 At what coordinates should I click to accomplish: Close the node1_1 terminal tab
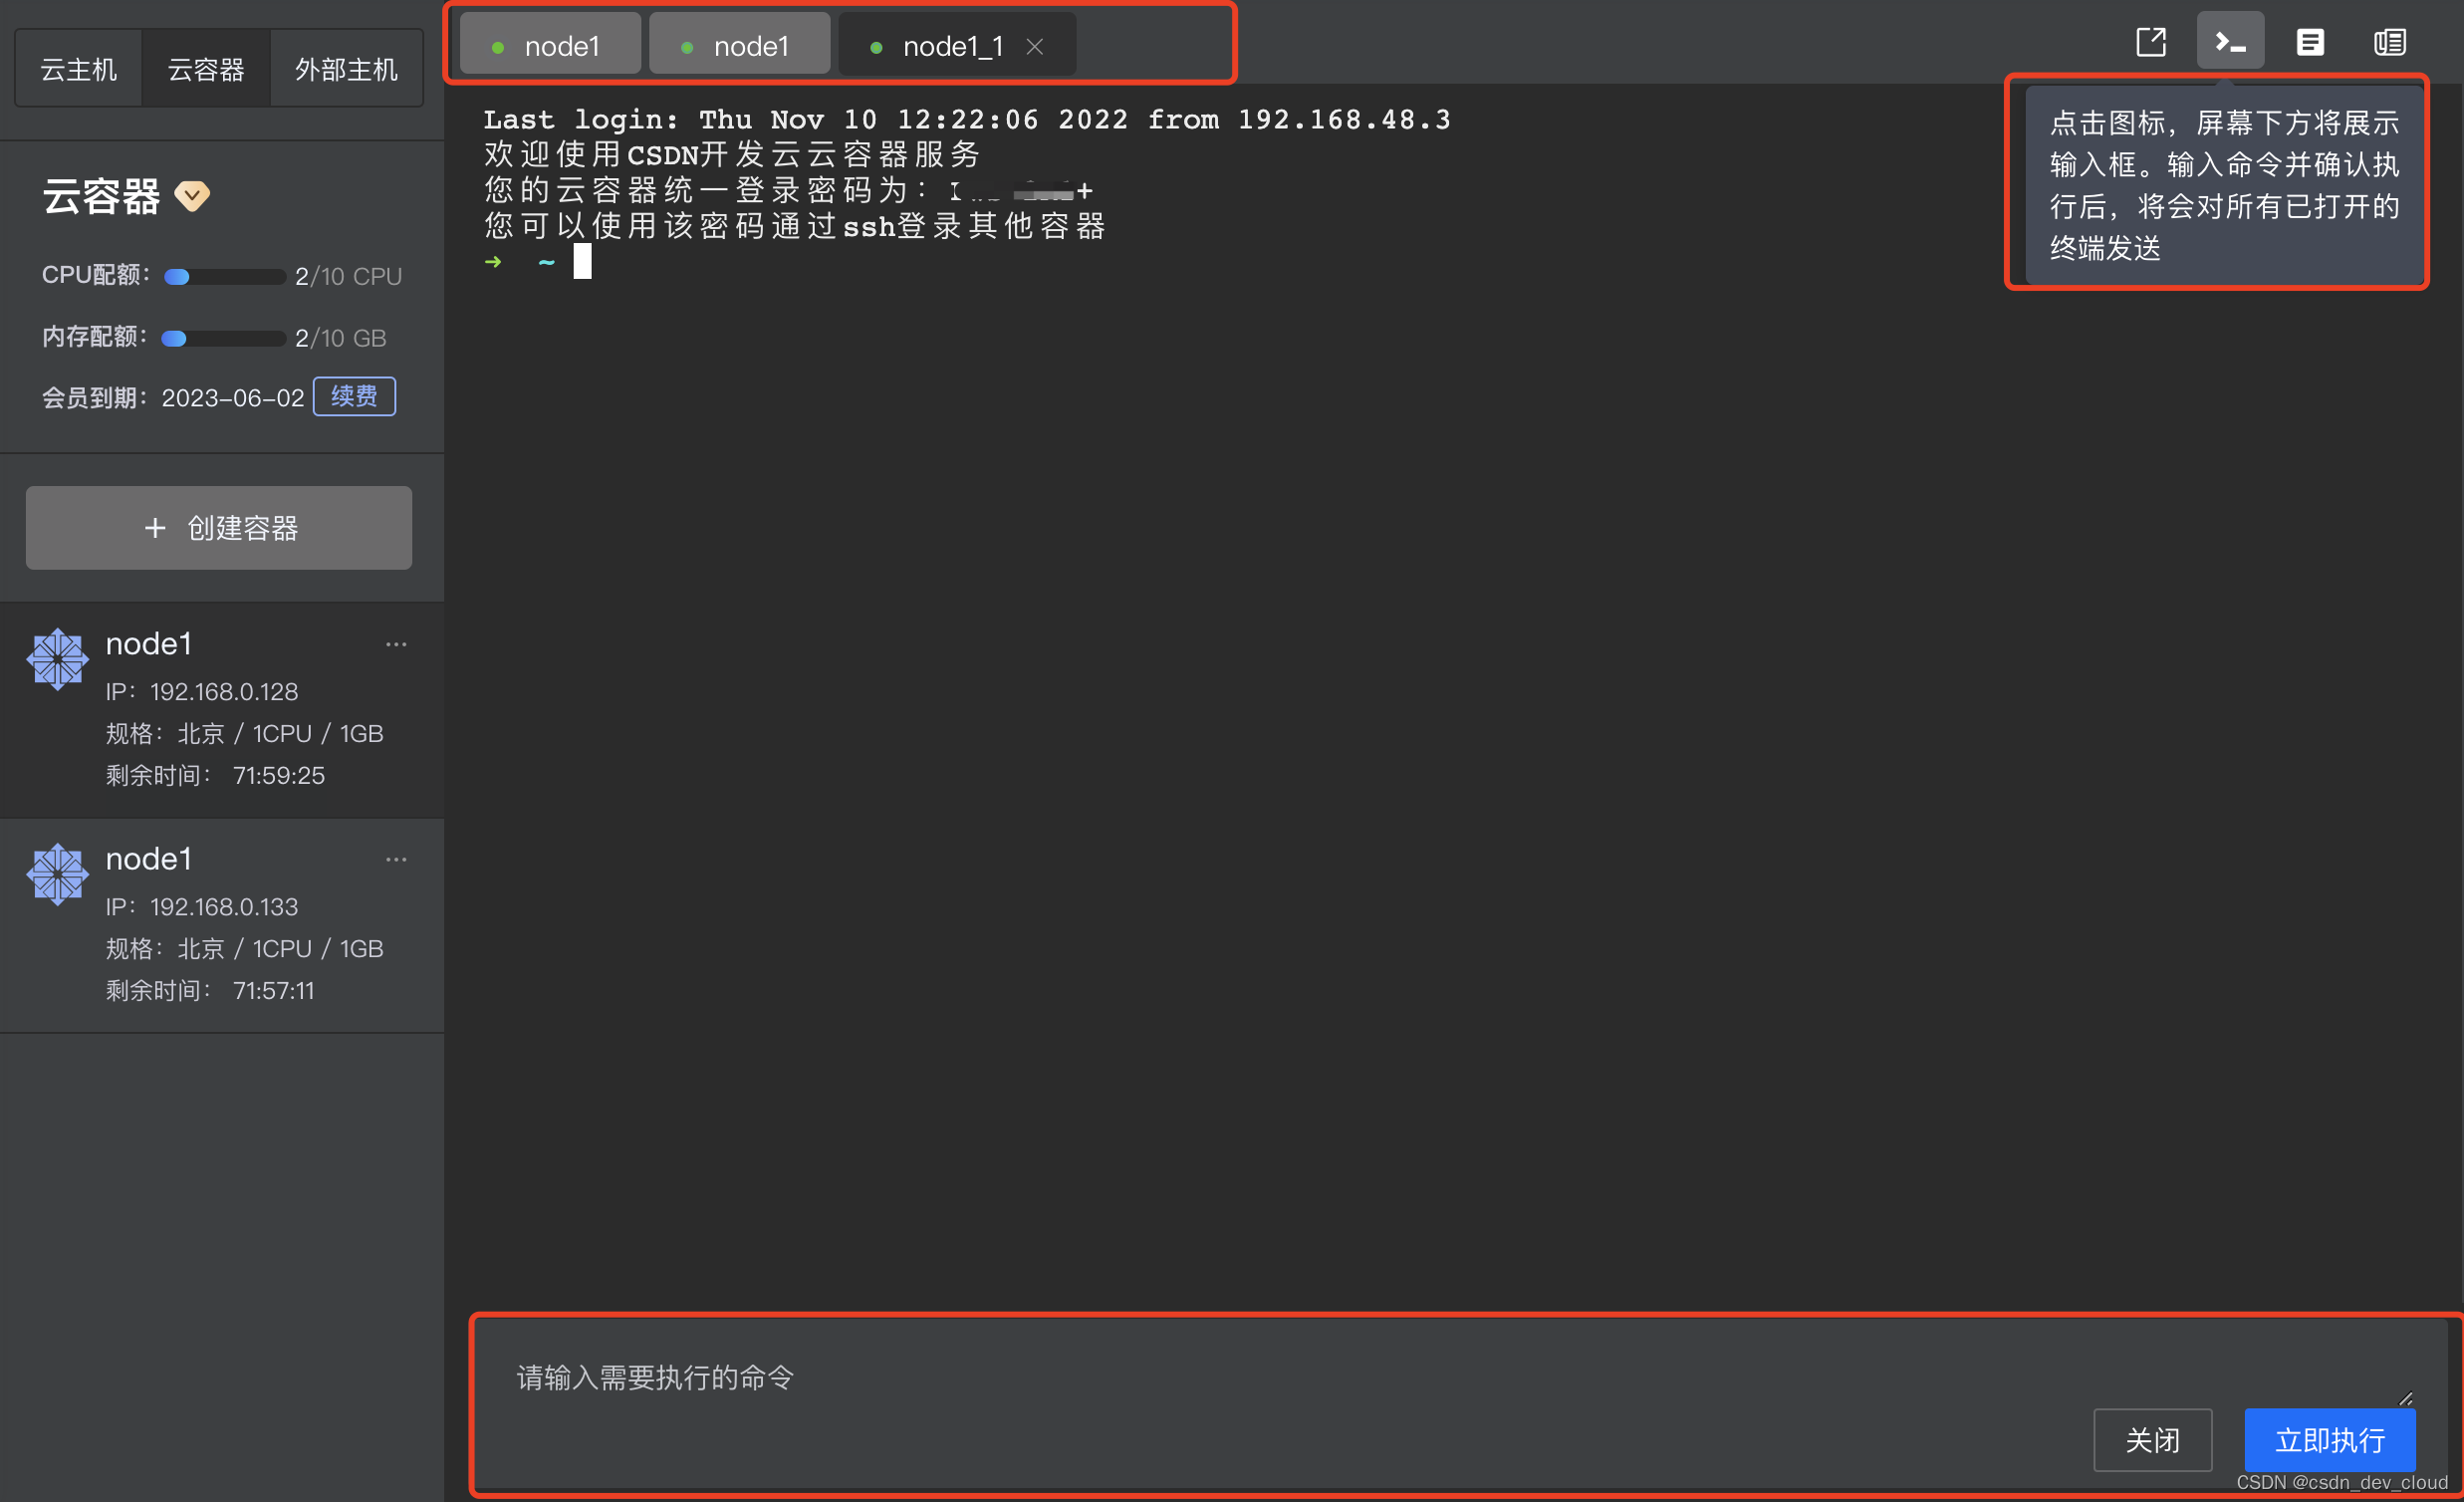pos(1035,46)
